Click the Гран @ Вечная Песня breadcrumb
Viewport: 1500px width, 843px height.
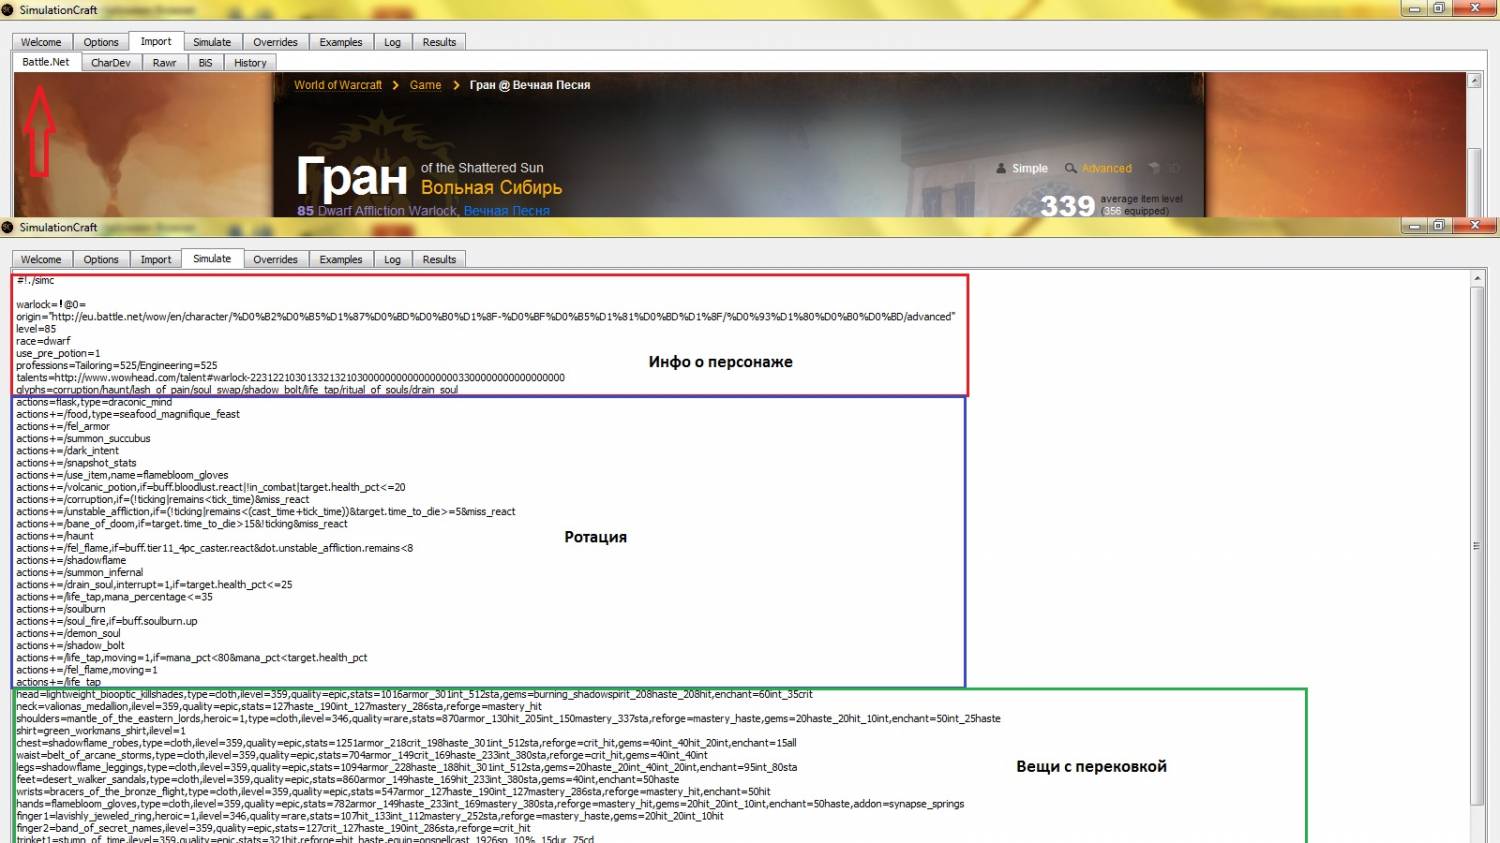pyautogui.click(x=530, y=85)
